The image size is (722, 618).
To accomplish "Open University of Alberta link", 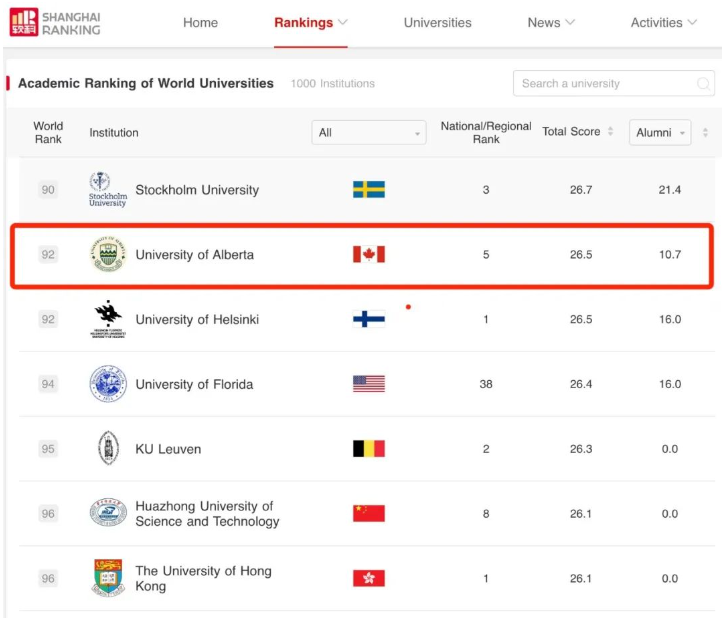I will (194, 255).
